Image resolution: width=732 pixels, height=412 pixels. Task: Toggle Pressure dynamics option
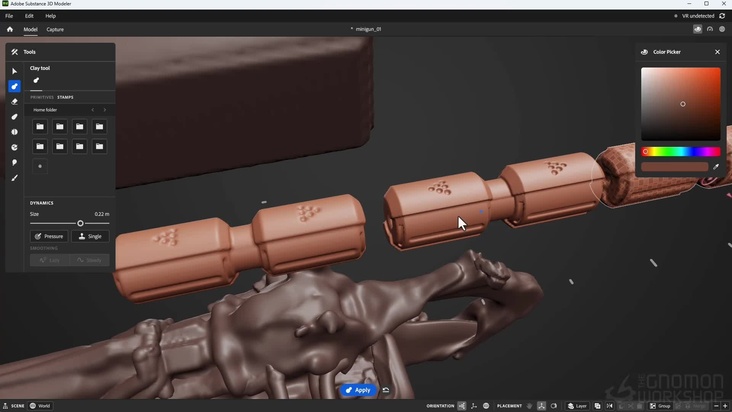[49, 236]
